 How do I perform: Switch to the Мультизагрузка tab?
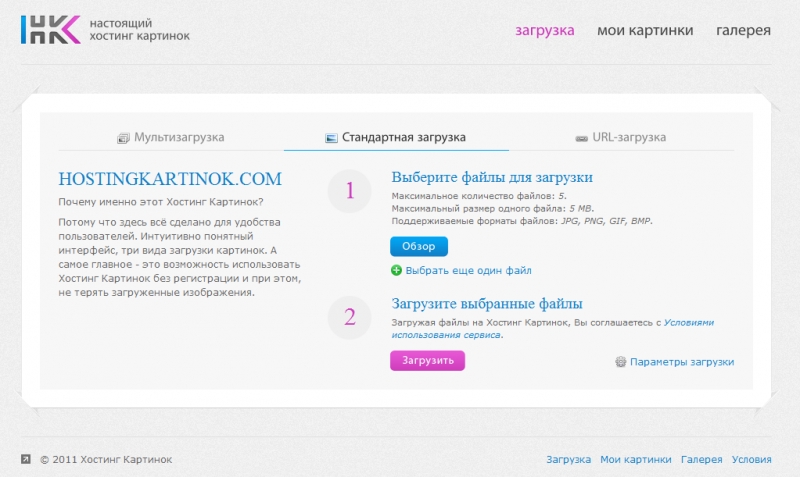[179, 137]
